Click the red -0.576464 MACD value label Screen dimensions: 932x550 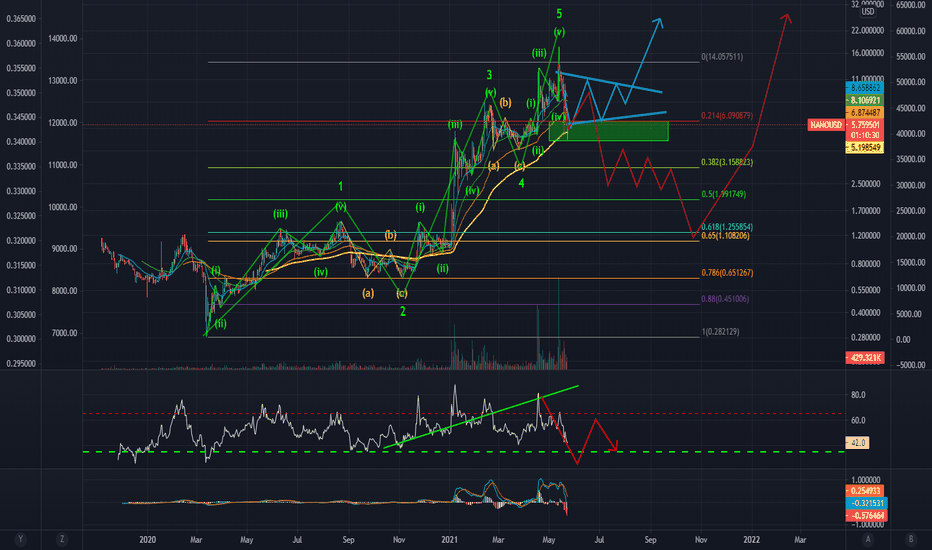coord(866,516)
